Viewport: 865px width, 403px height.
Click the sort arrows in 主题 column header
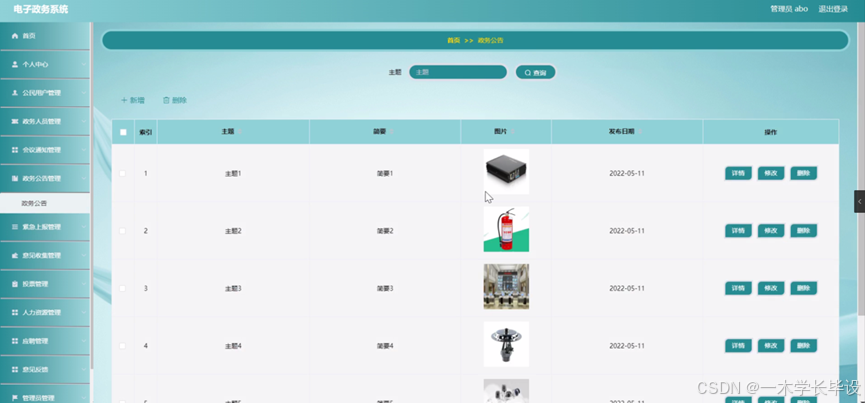click(239, 132)
